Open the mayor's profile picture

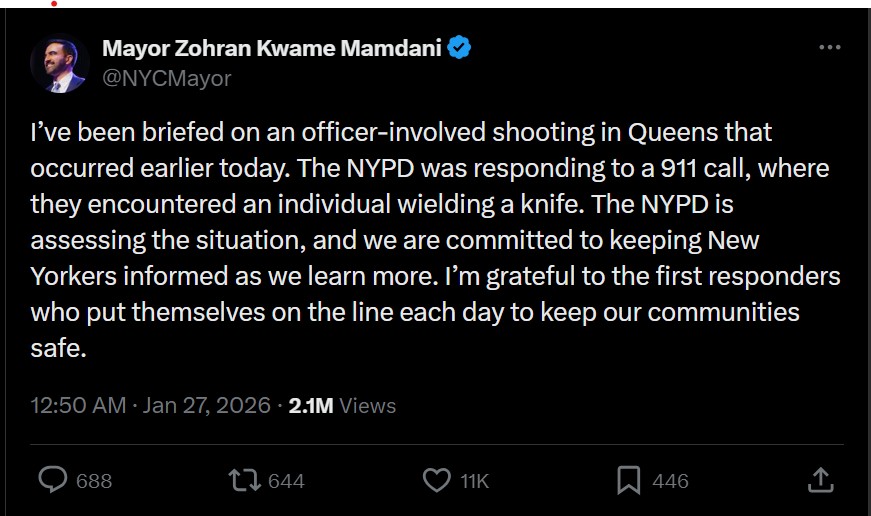(x=58, y=64)
